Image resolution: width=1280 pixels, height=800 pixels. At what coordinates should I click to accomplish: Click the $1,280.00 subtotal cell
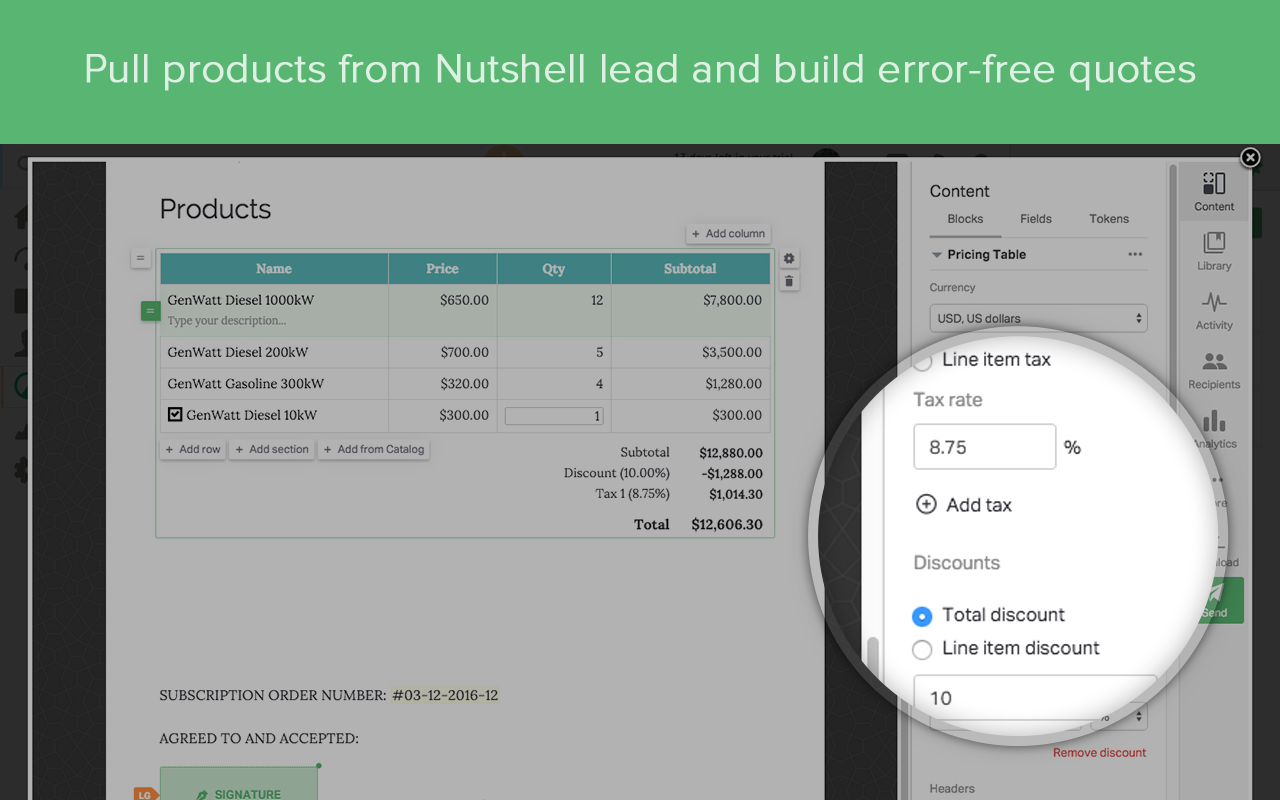click(x=733, y=383)
